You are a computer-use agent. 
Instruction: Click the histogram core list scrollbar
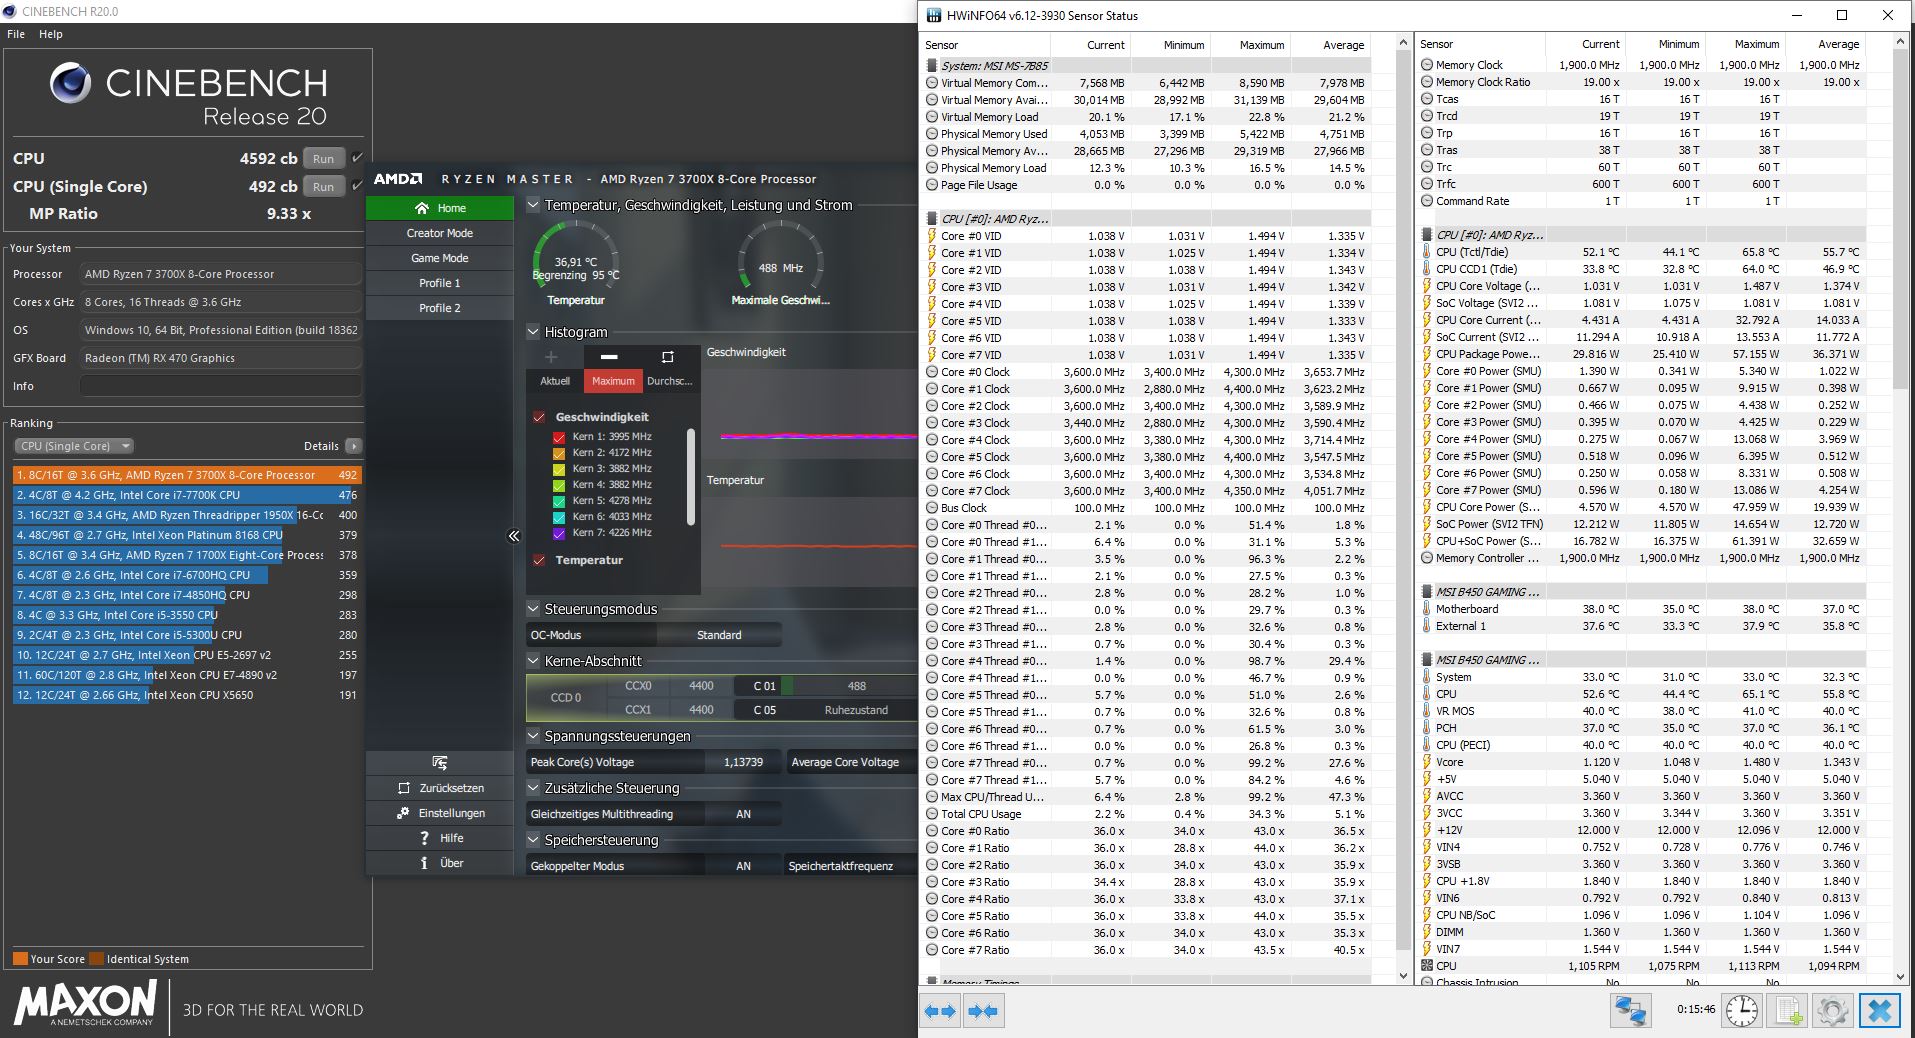coord(690,476)
